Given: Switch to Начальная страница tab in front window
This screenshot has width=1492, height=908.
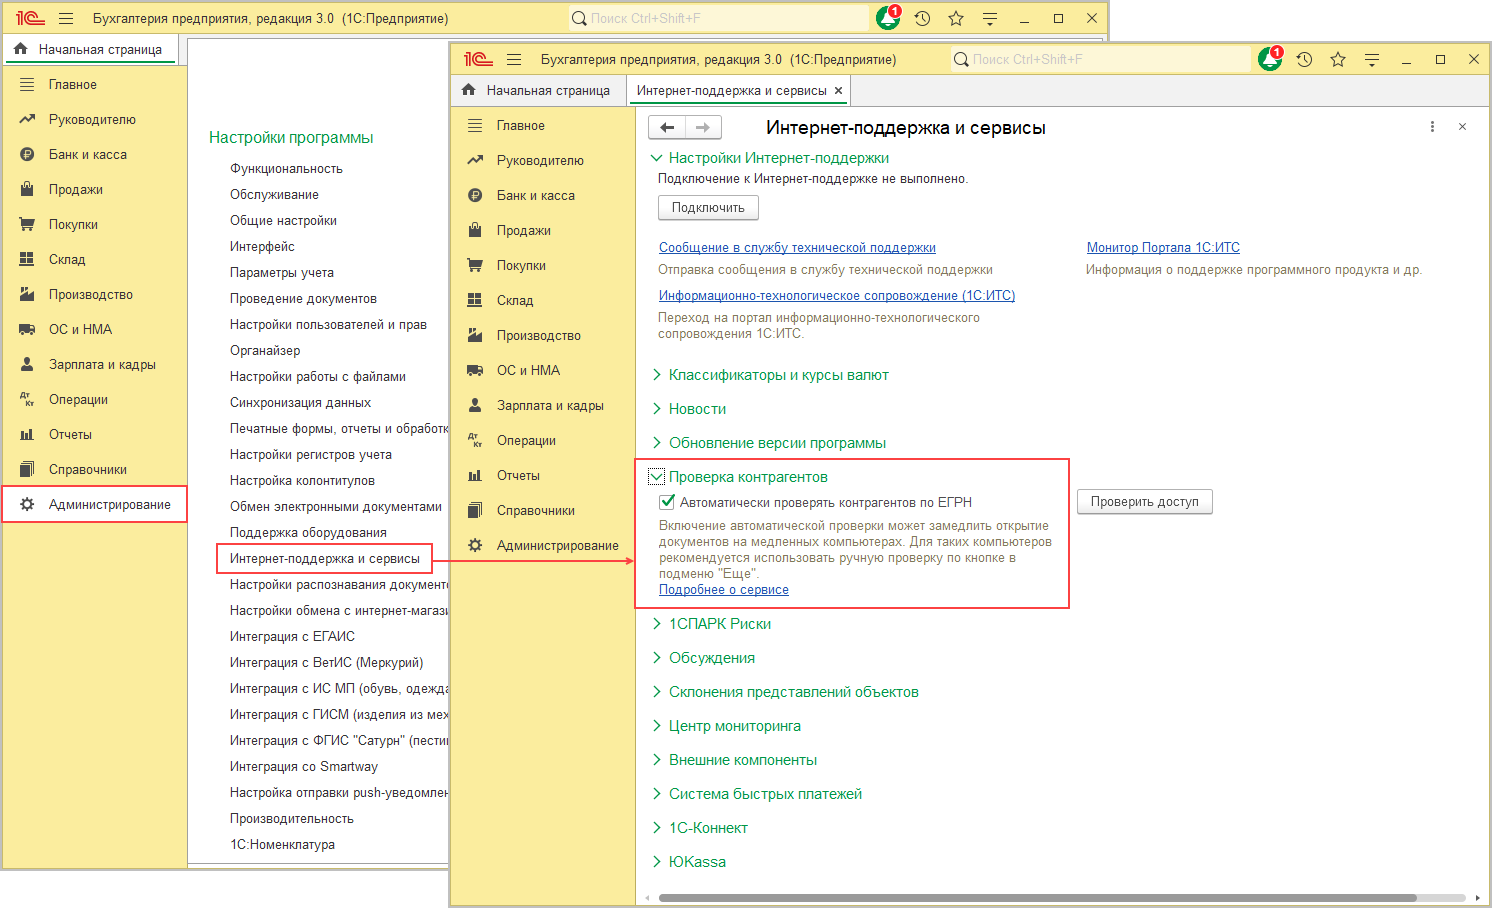Looking at the screenshot, I should pos(537,90).
